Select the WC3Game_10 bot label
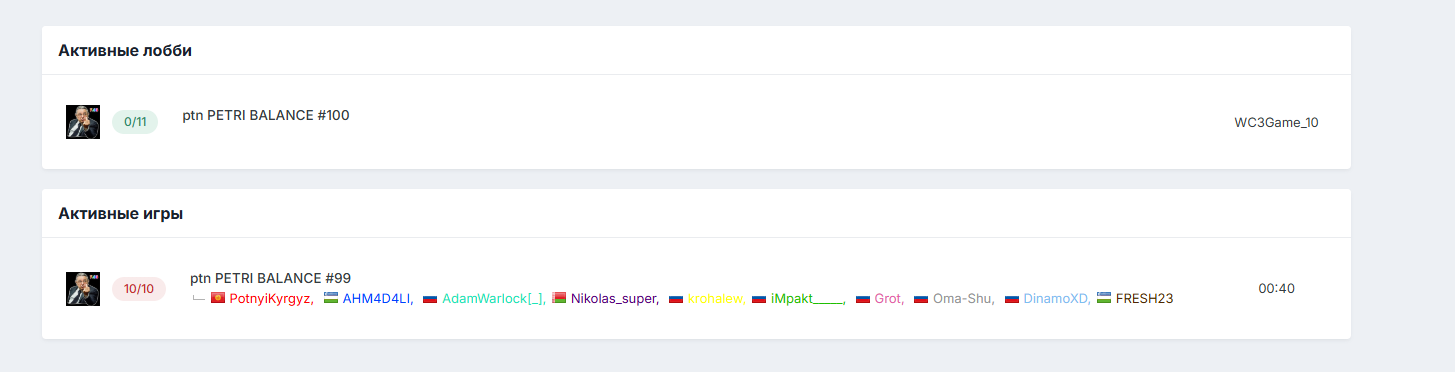This screenshot has height=372, width=1455. click(1276, 123)
